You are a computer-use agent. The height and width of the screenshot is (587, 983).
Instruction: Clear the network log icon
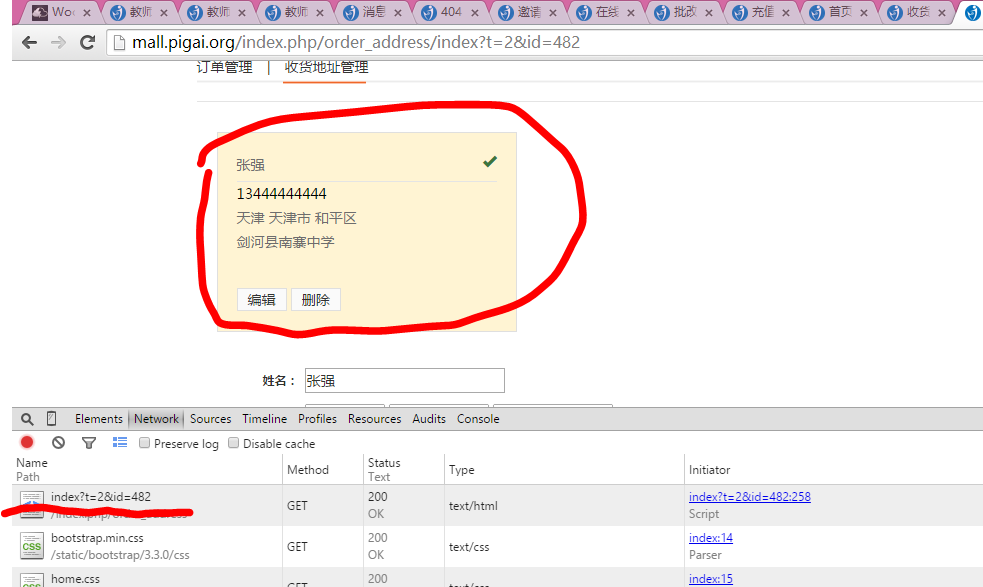[58, 443]
